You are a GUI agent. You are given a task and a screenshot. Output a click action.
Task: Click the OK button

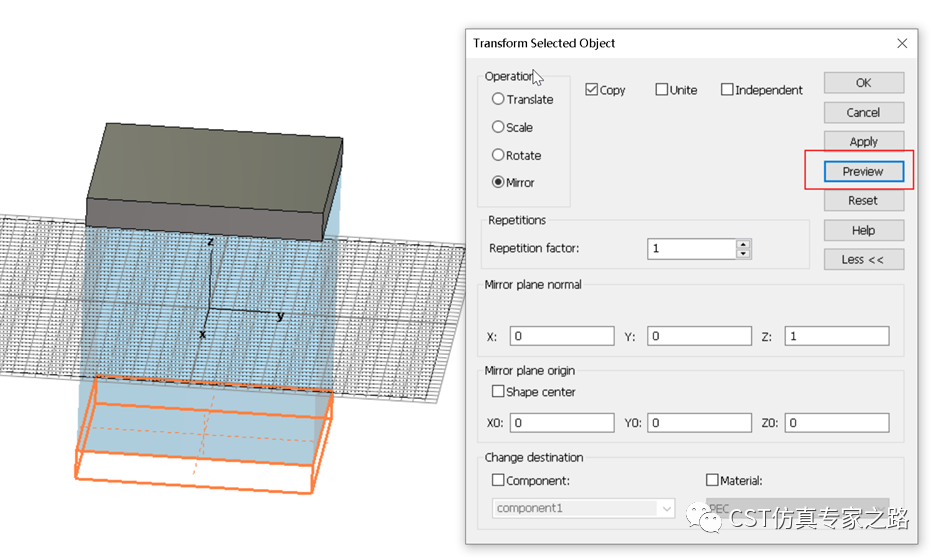coord(863,83)
